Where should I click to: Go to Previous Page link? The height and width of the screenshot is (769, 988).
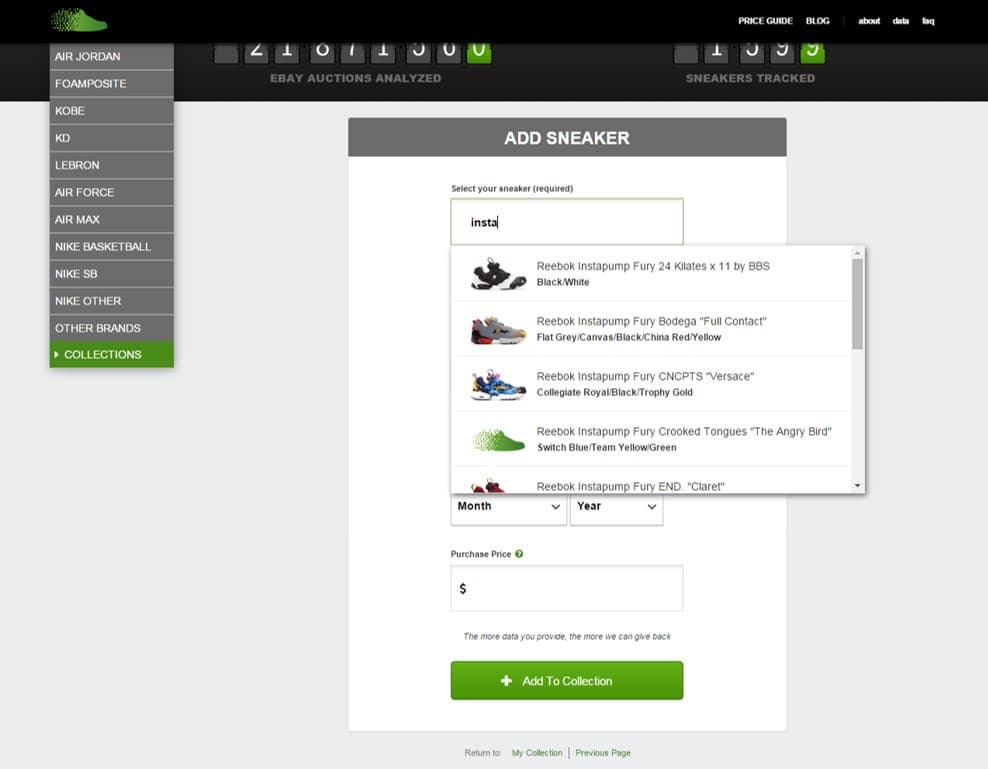[602, 753]
